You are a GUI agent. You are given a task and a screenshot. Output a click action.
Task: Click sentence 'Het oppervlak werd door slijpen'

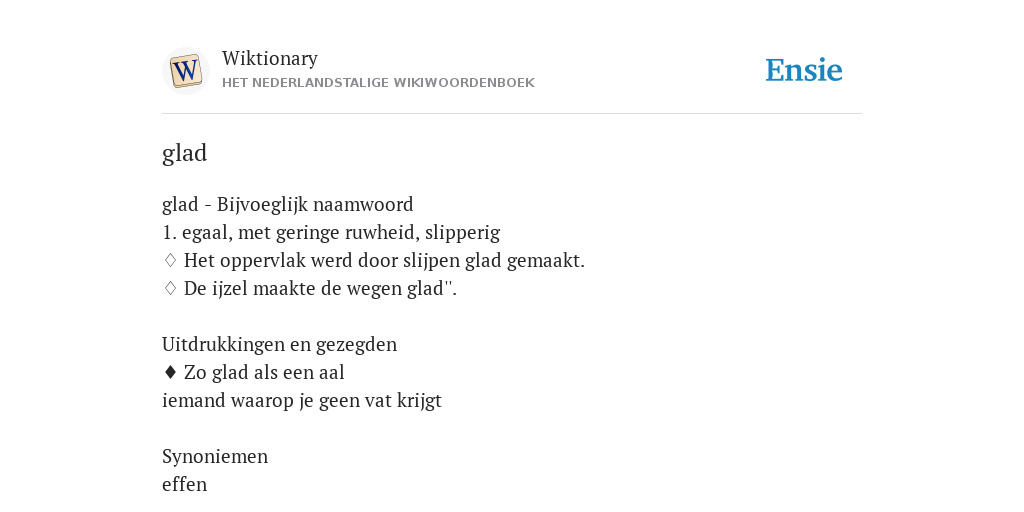(x=384, y=261)
